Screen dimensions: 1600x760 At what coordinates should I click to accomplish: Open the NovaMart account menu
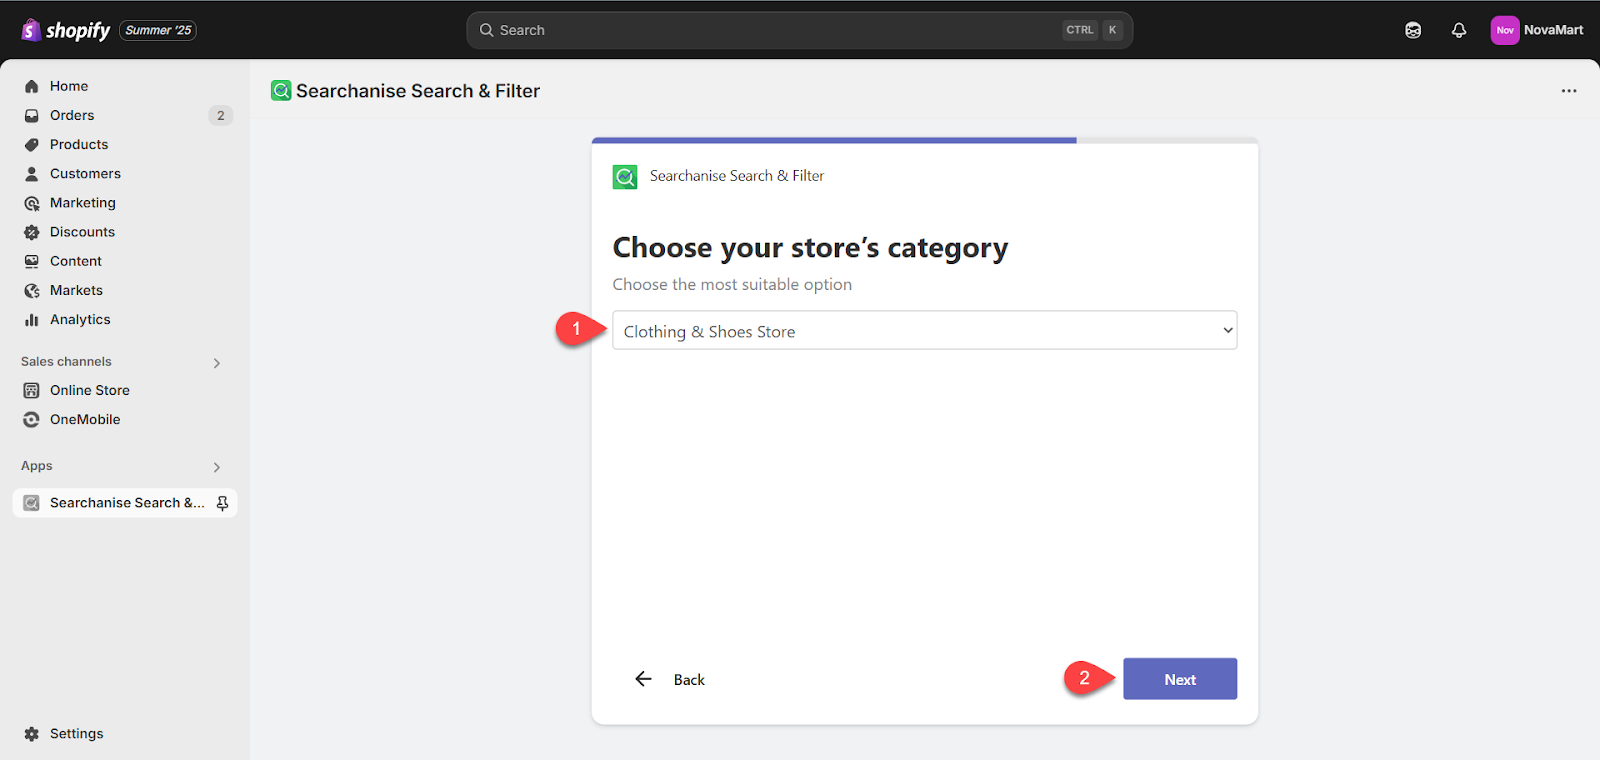tap(1537, 30)
